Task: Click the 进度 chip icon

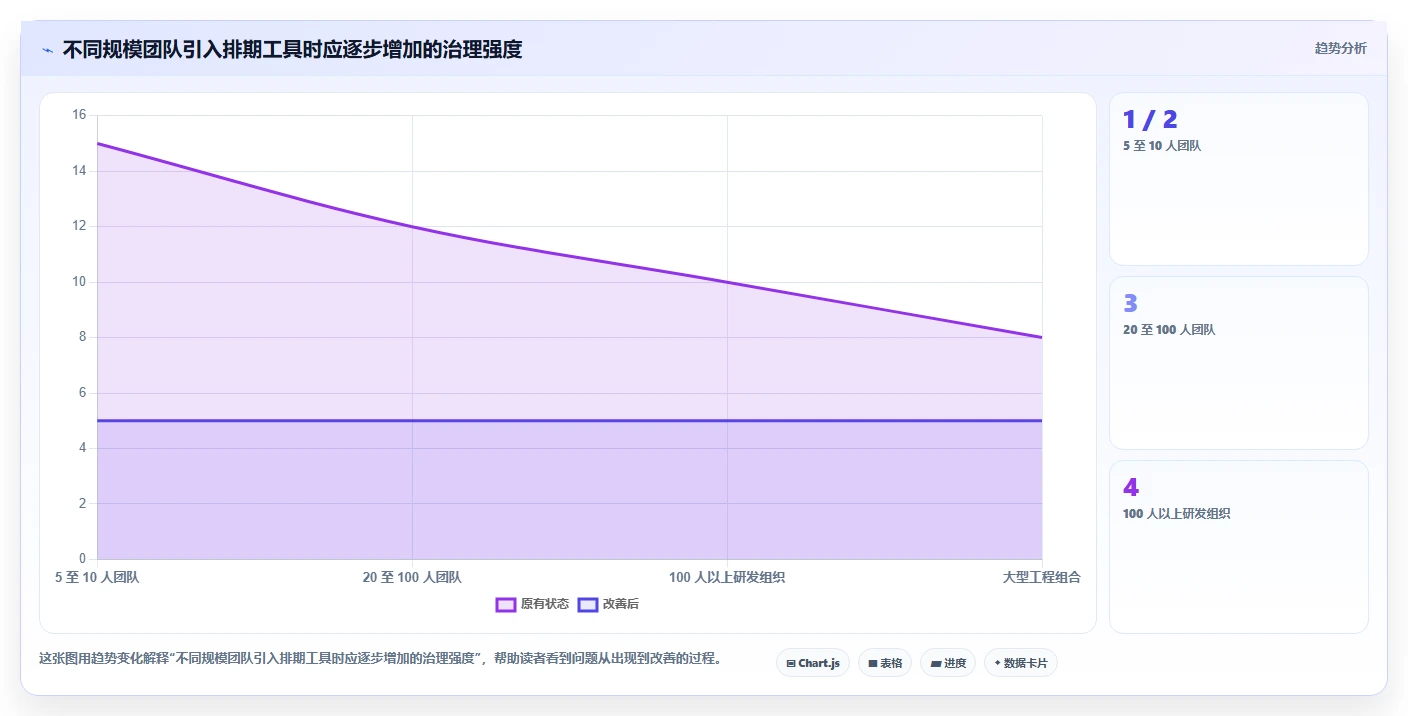Action: (x=936, y=663)
